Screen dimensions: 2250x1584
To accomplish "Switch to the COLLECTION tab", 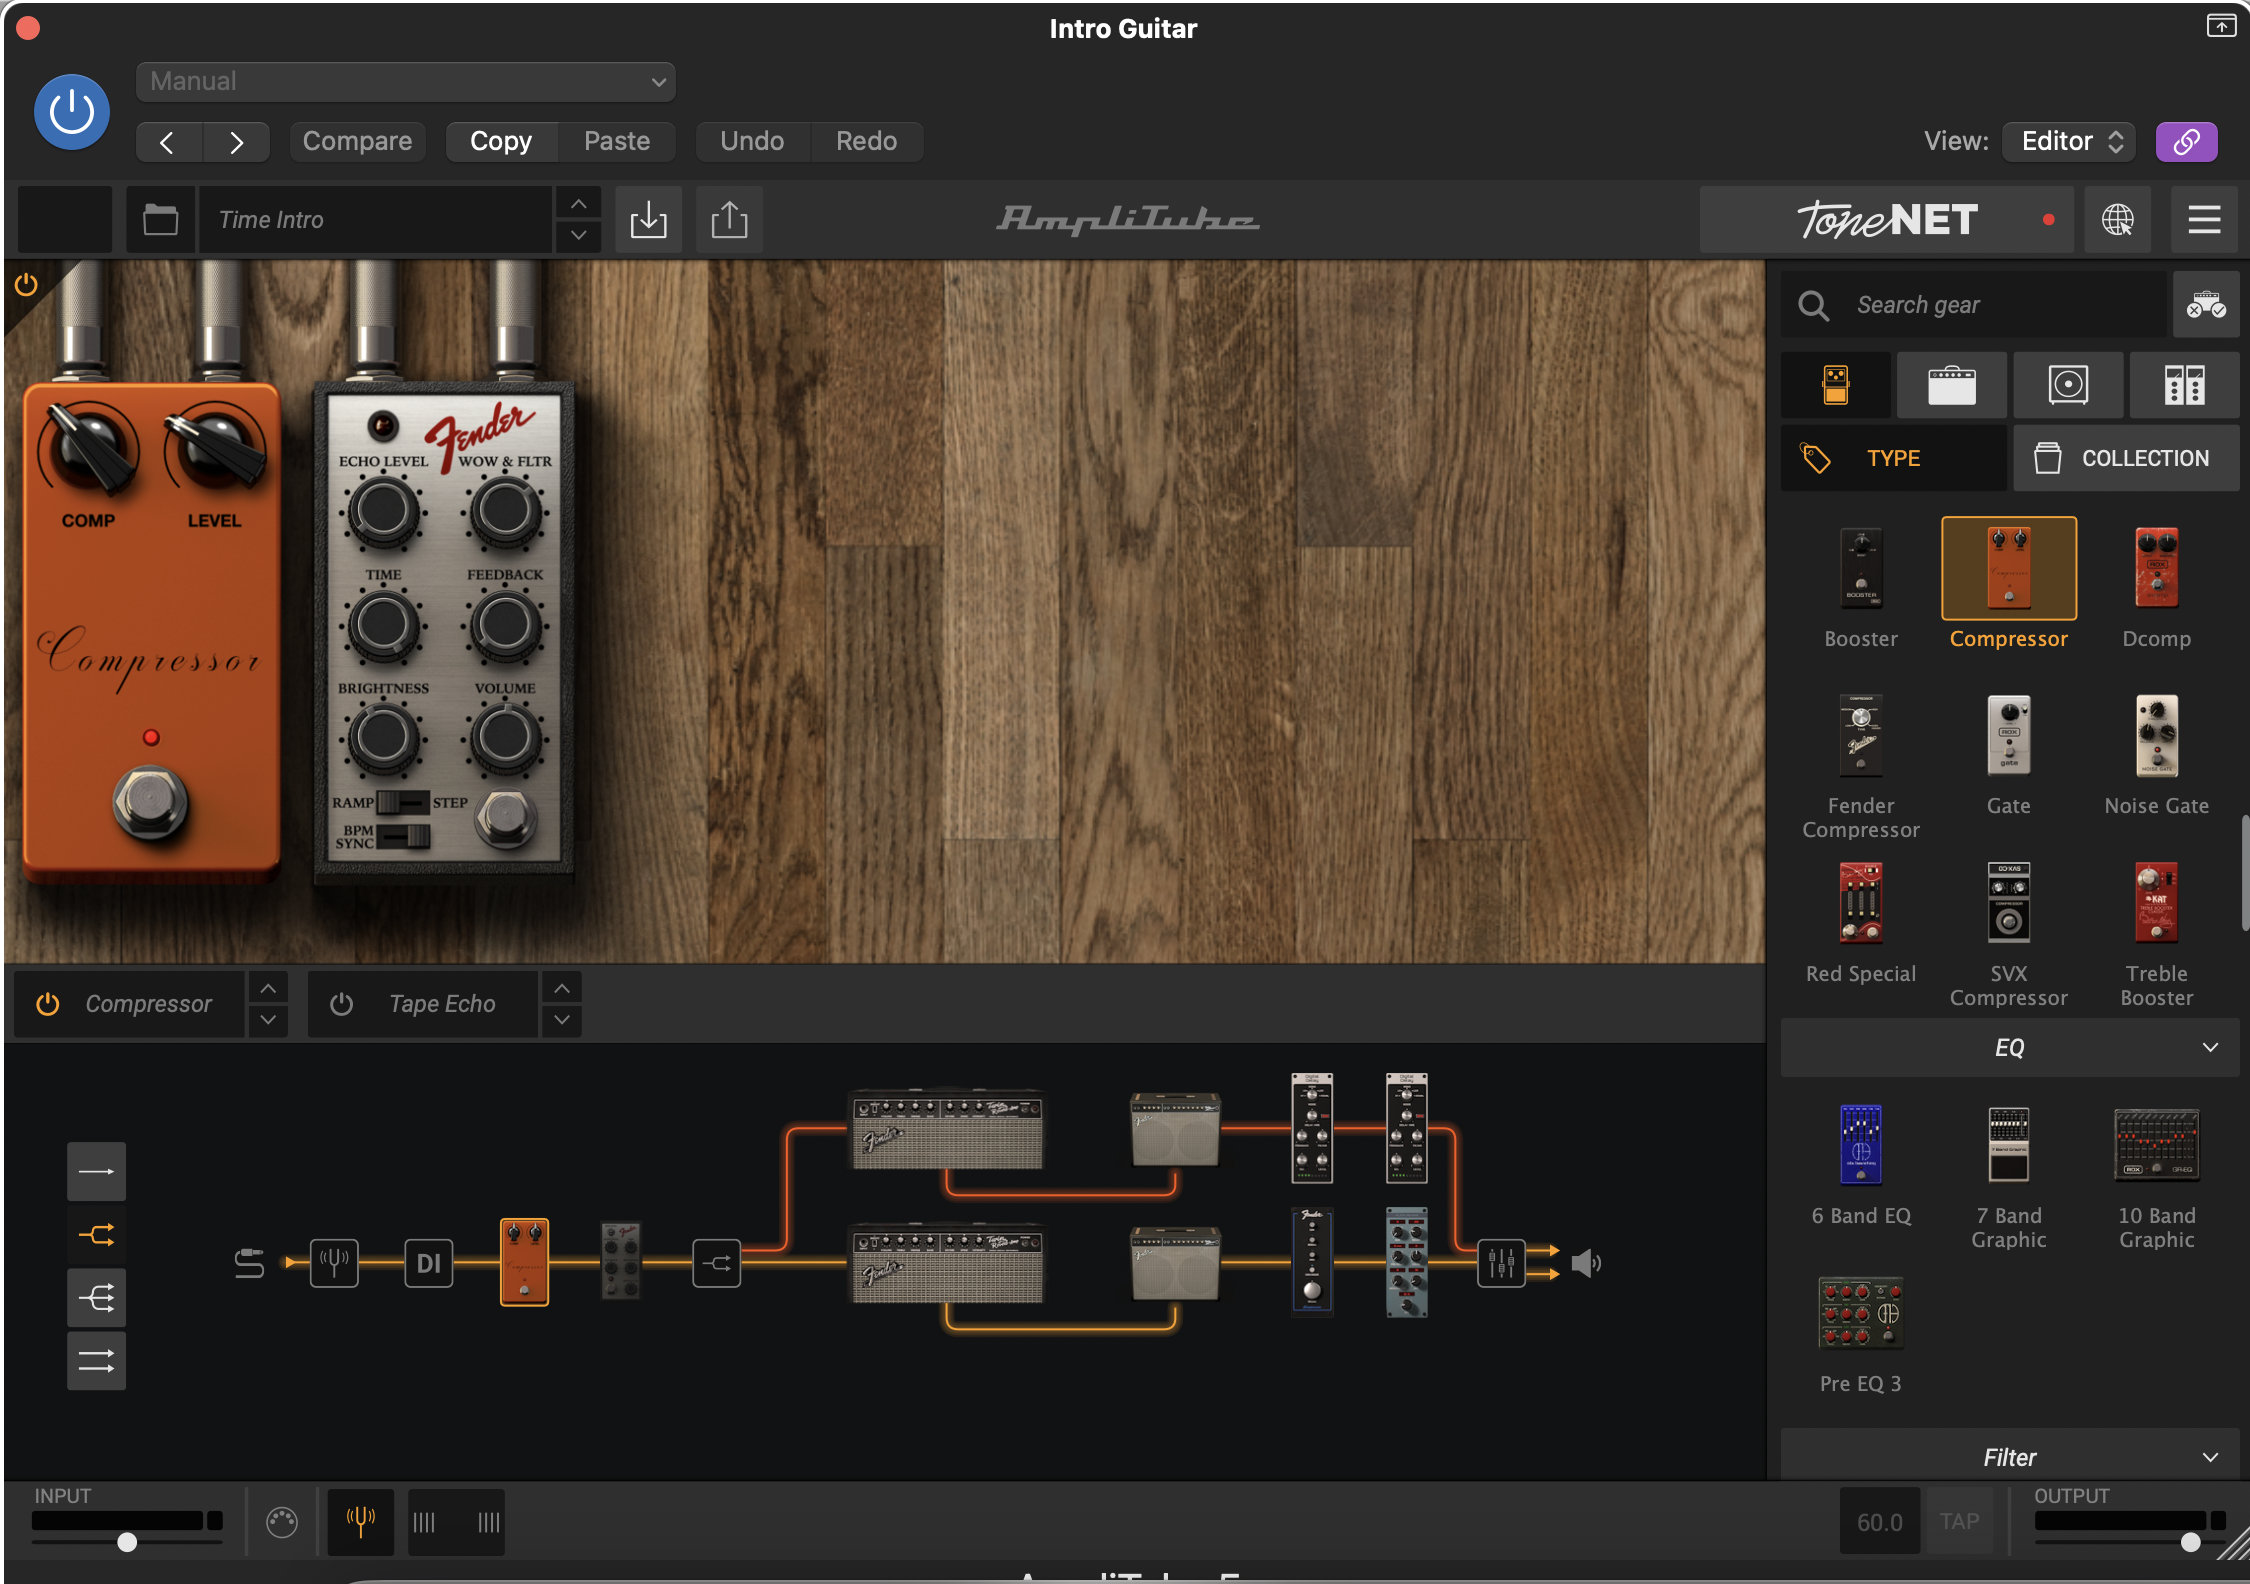I will point(2125,458).
